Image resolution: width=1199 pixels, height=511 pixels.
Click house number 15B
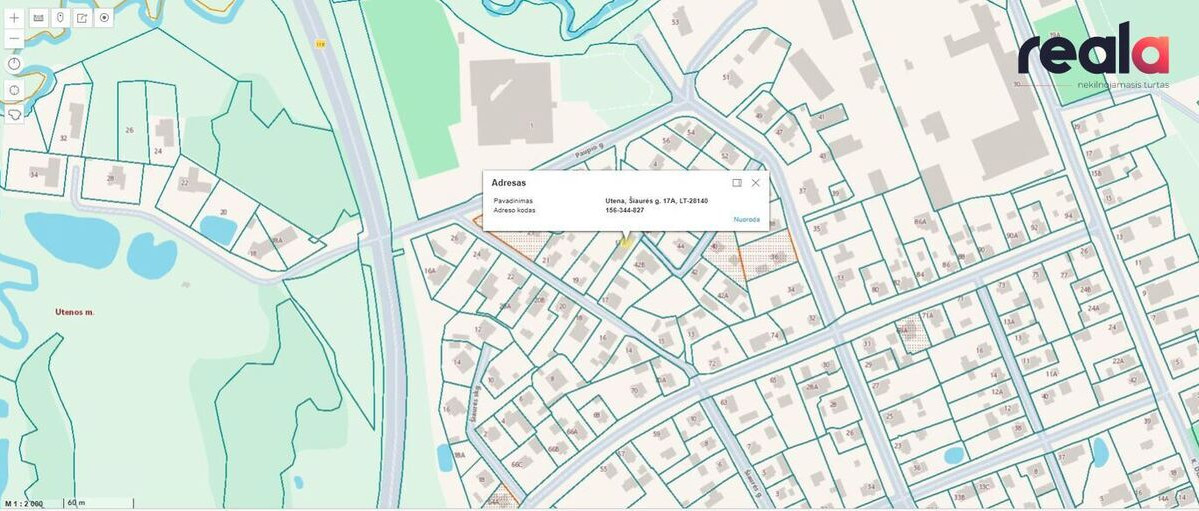point(1097,174)
